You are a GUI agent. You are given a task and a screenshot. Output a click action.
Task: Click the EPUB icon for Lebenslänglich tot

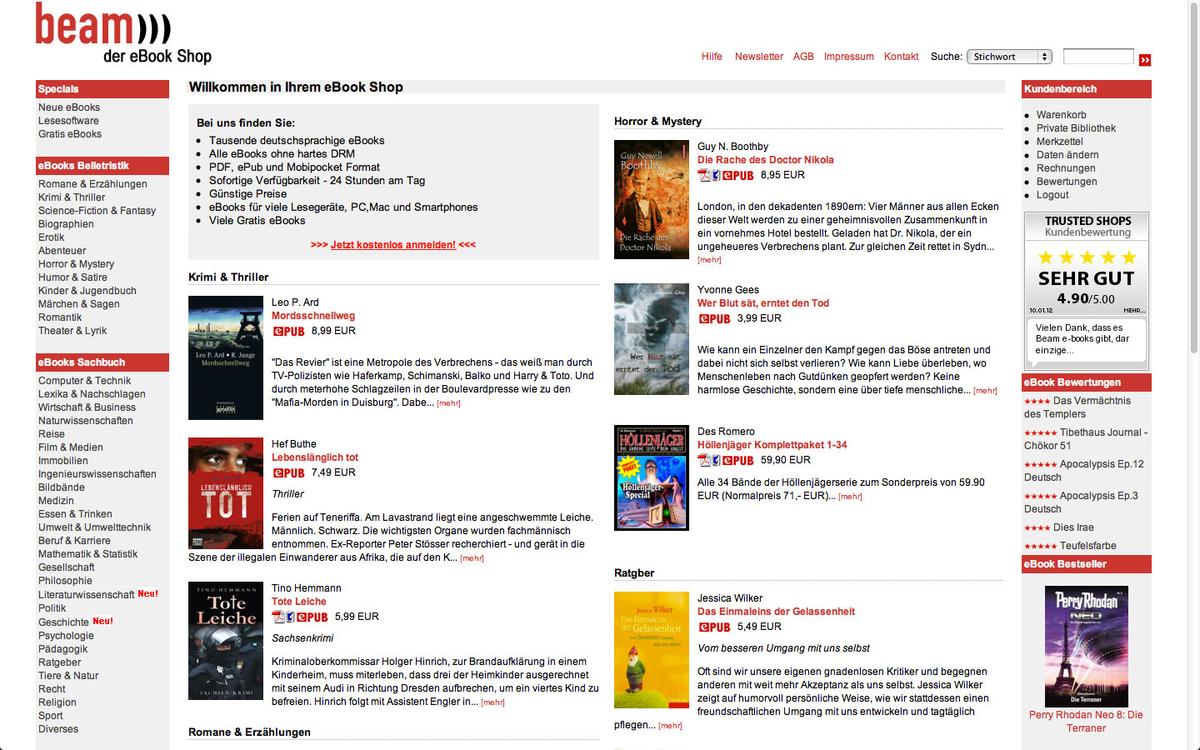288,473
